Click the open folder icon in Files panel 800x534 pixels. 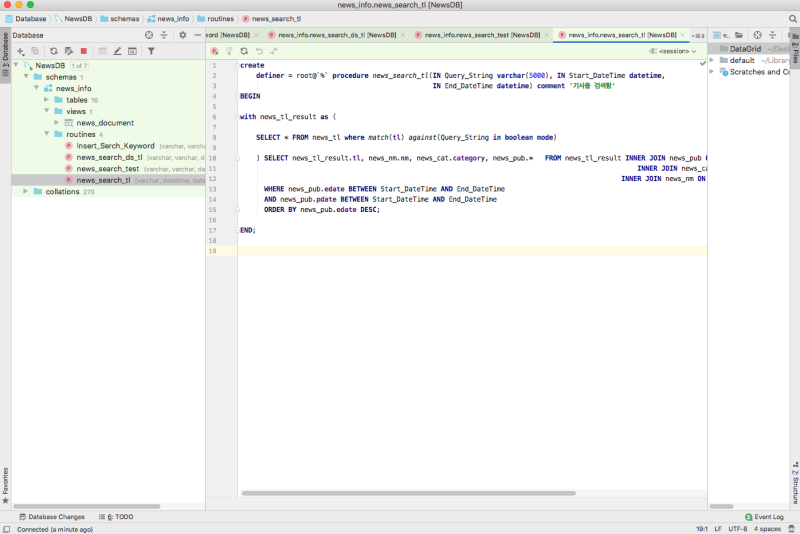tap(739, 35)
